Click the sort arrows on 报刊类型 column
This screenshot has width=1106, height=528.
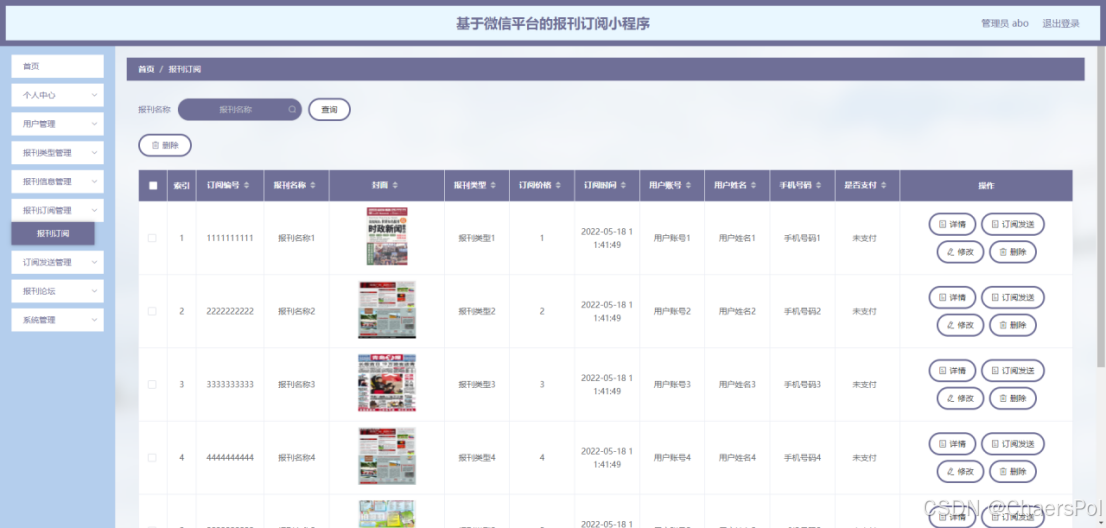493,185
